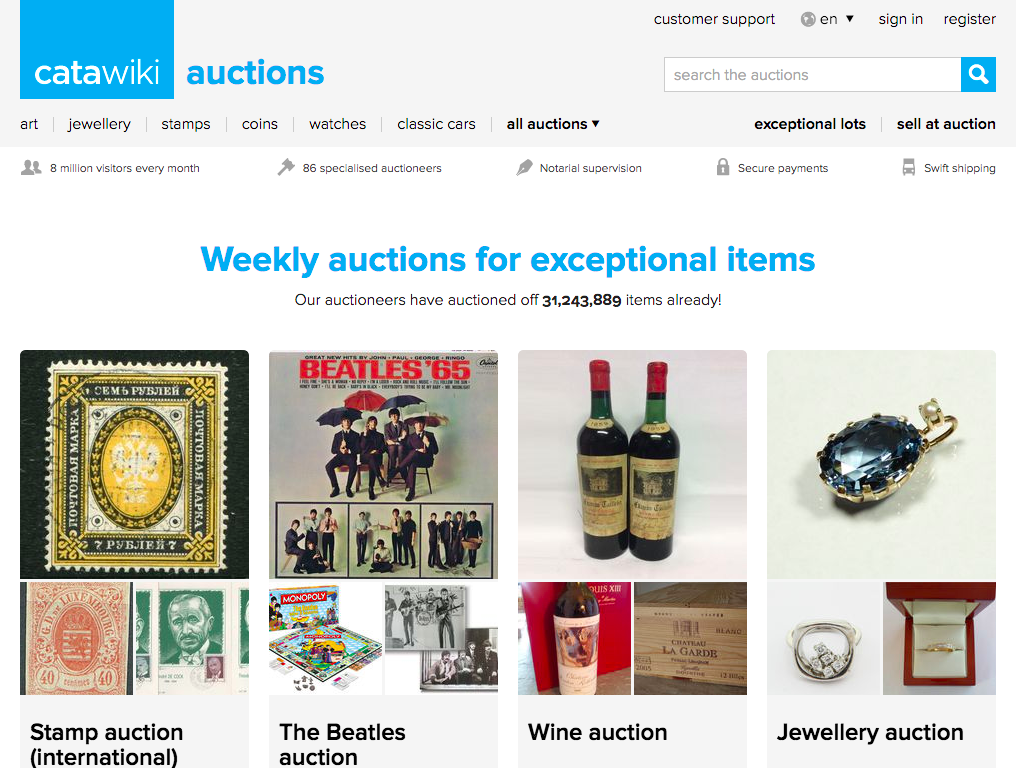
Task: Open the Beatles '65 album thumbnail
Action: [383, 464]
